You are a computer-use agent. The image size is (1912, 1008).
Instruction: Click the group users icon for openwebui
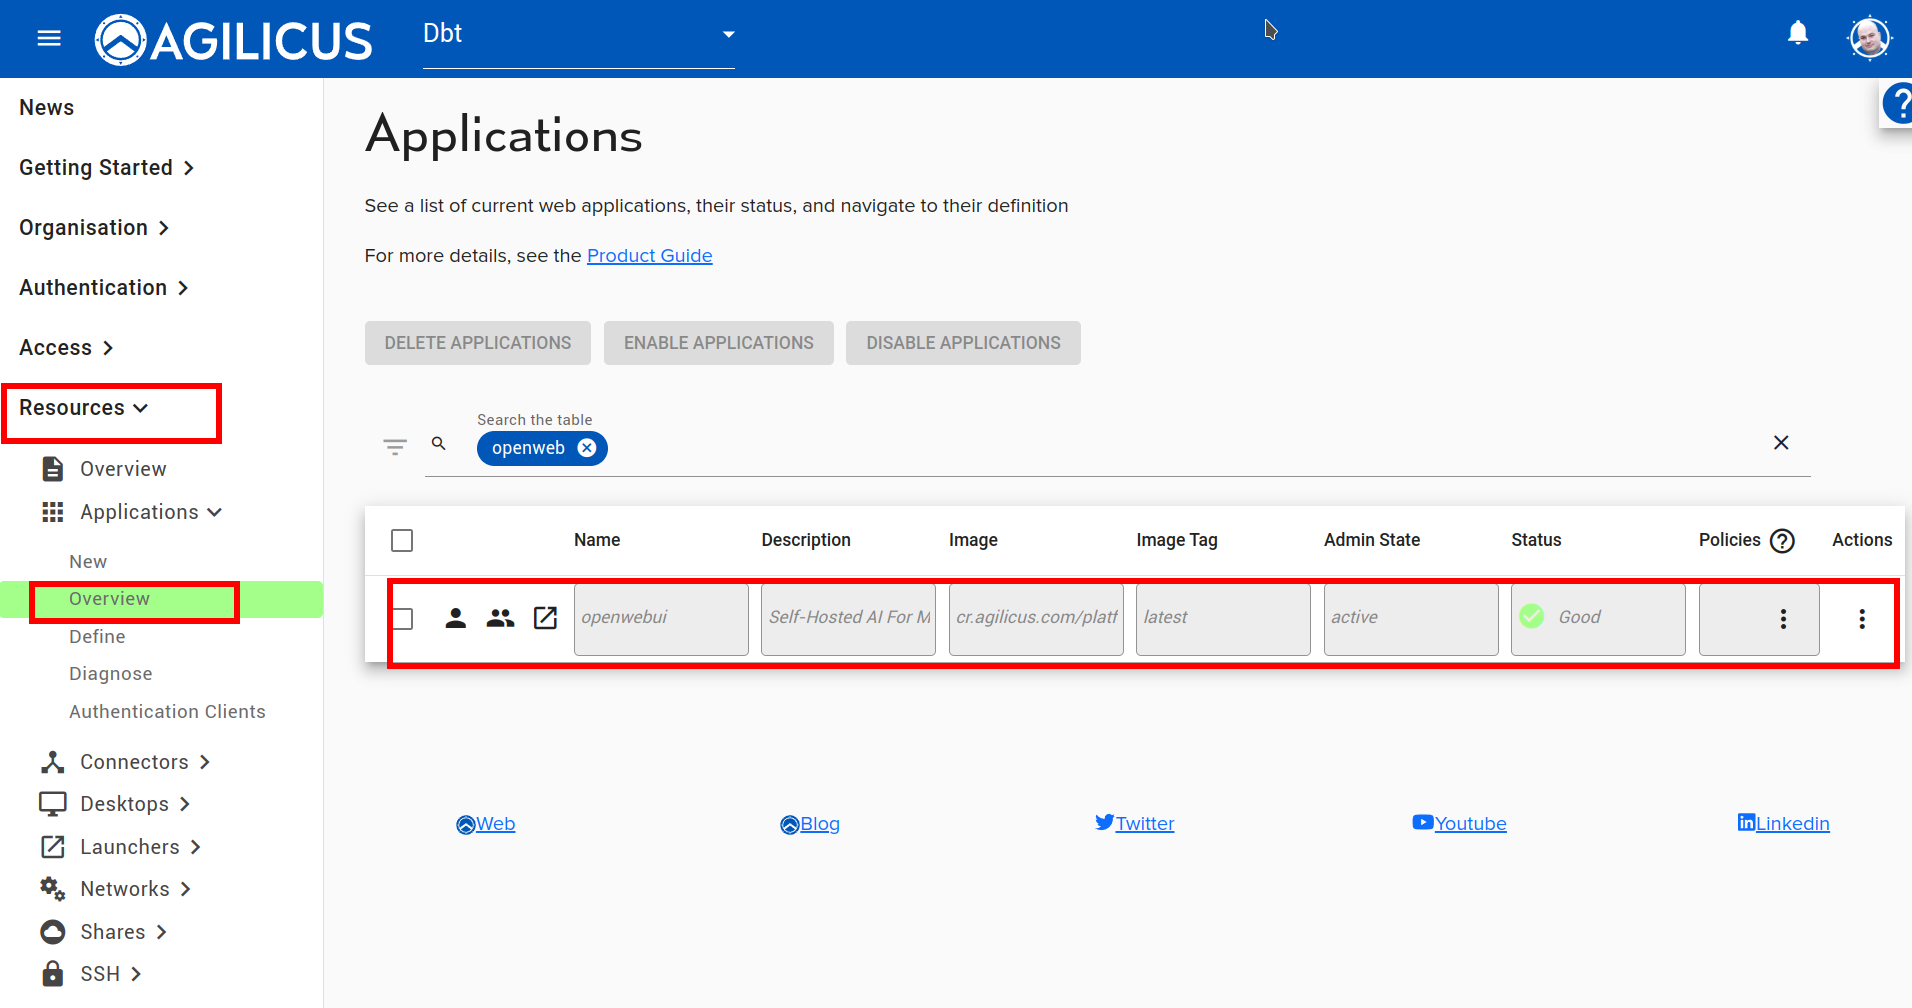pos(500,618)
